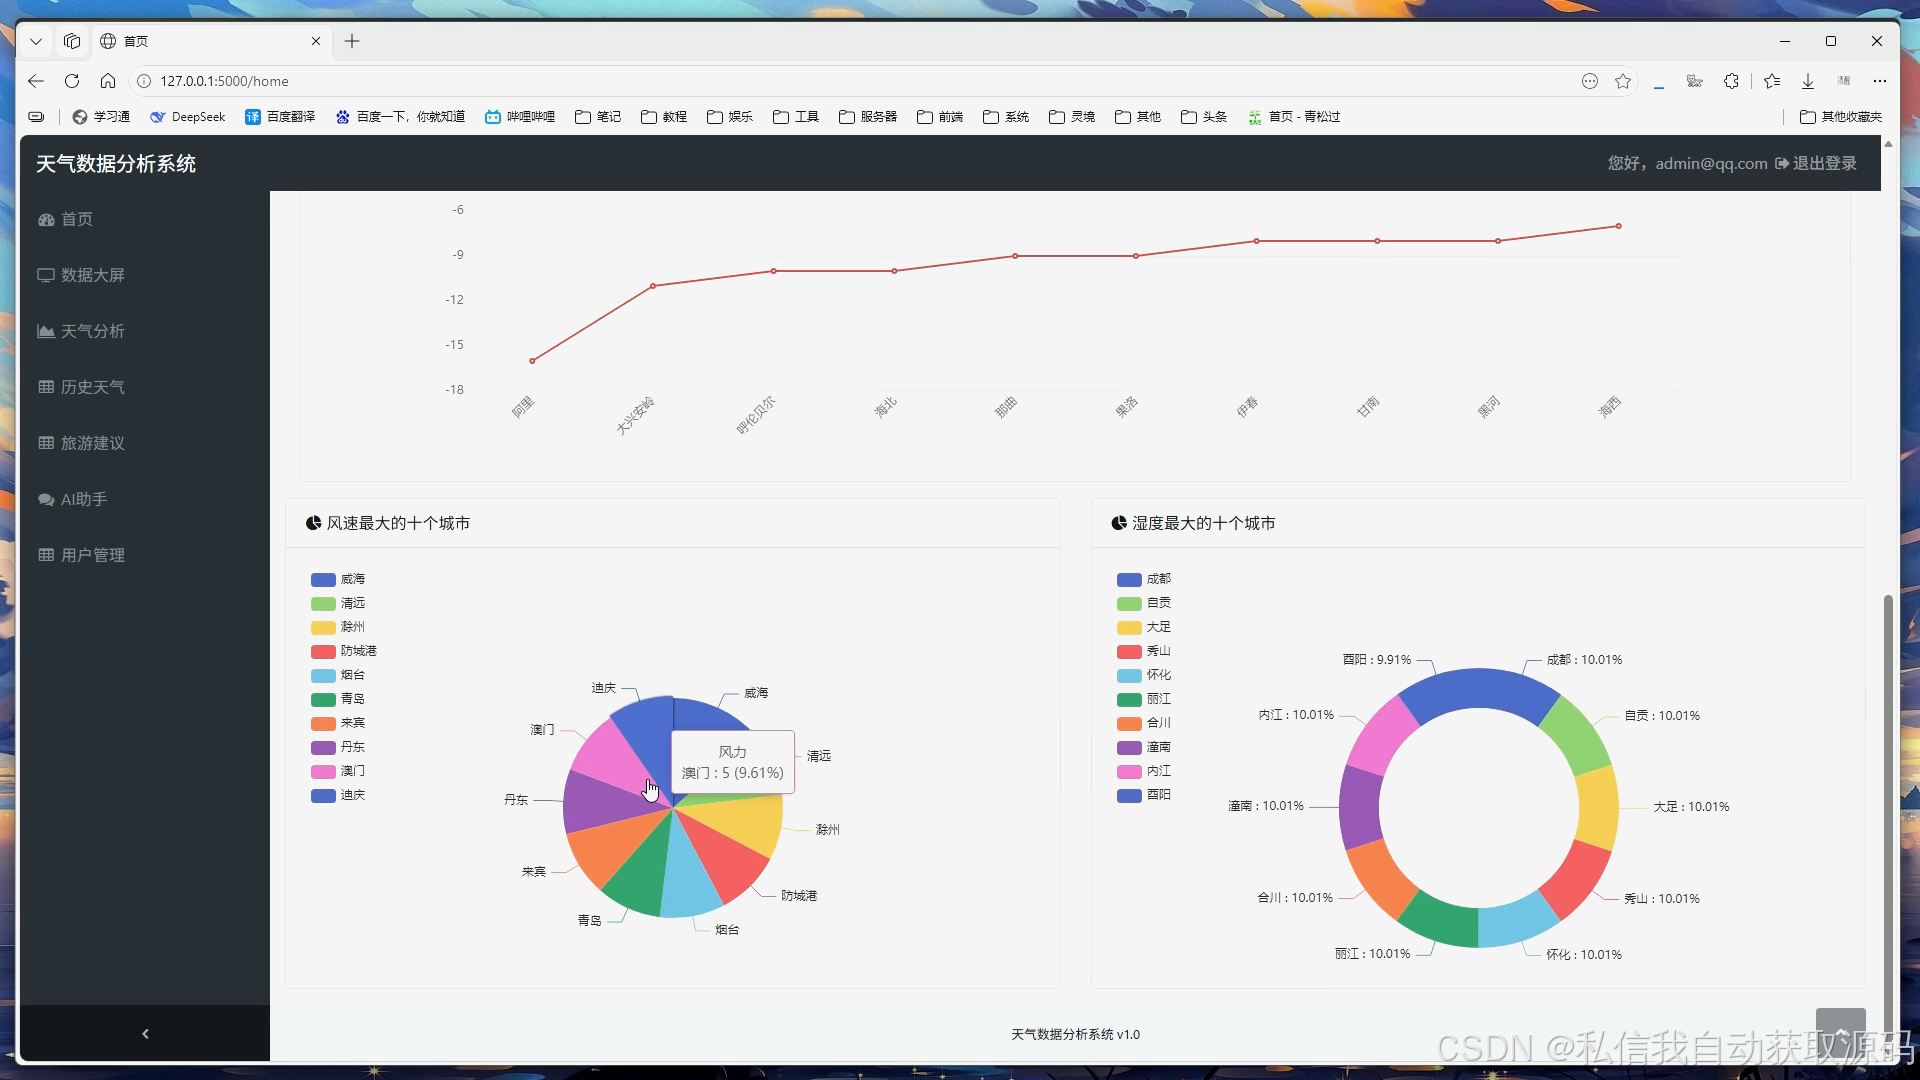Toggle 澳门 legend entry

pyautogui.click(x=338, y=771)
